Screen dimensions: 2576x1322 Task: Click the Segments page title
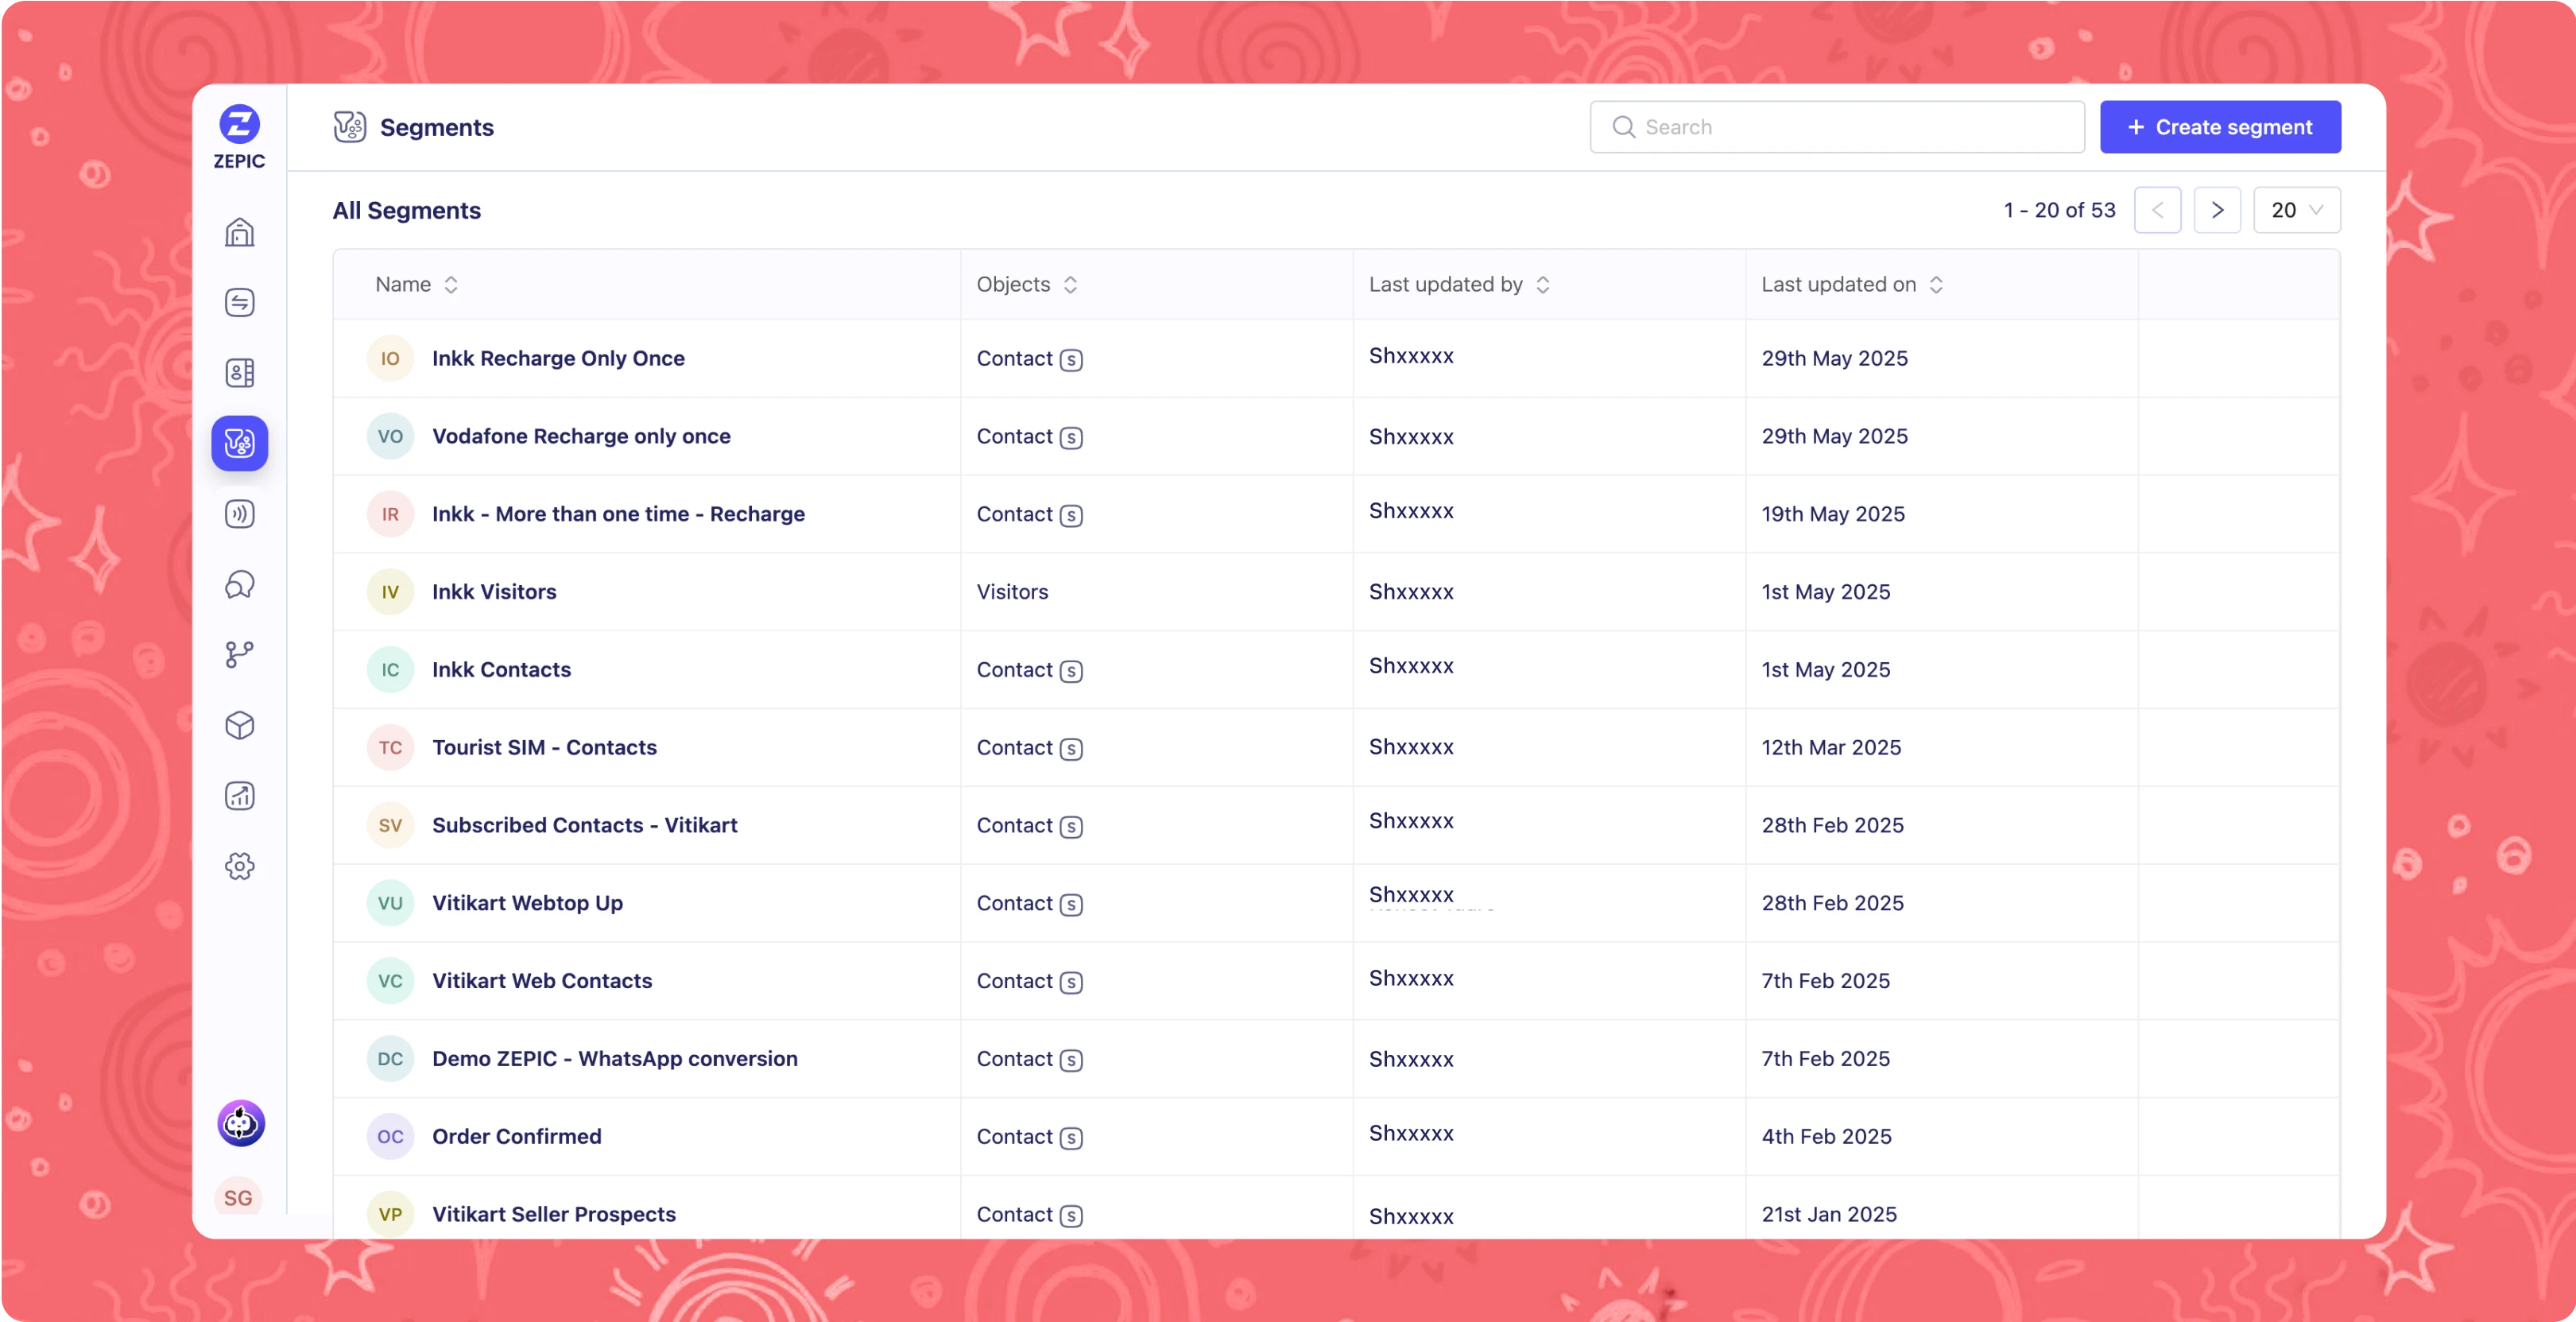pos(436,127)
